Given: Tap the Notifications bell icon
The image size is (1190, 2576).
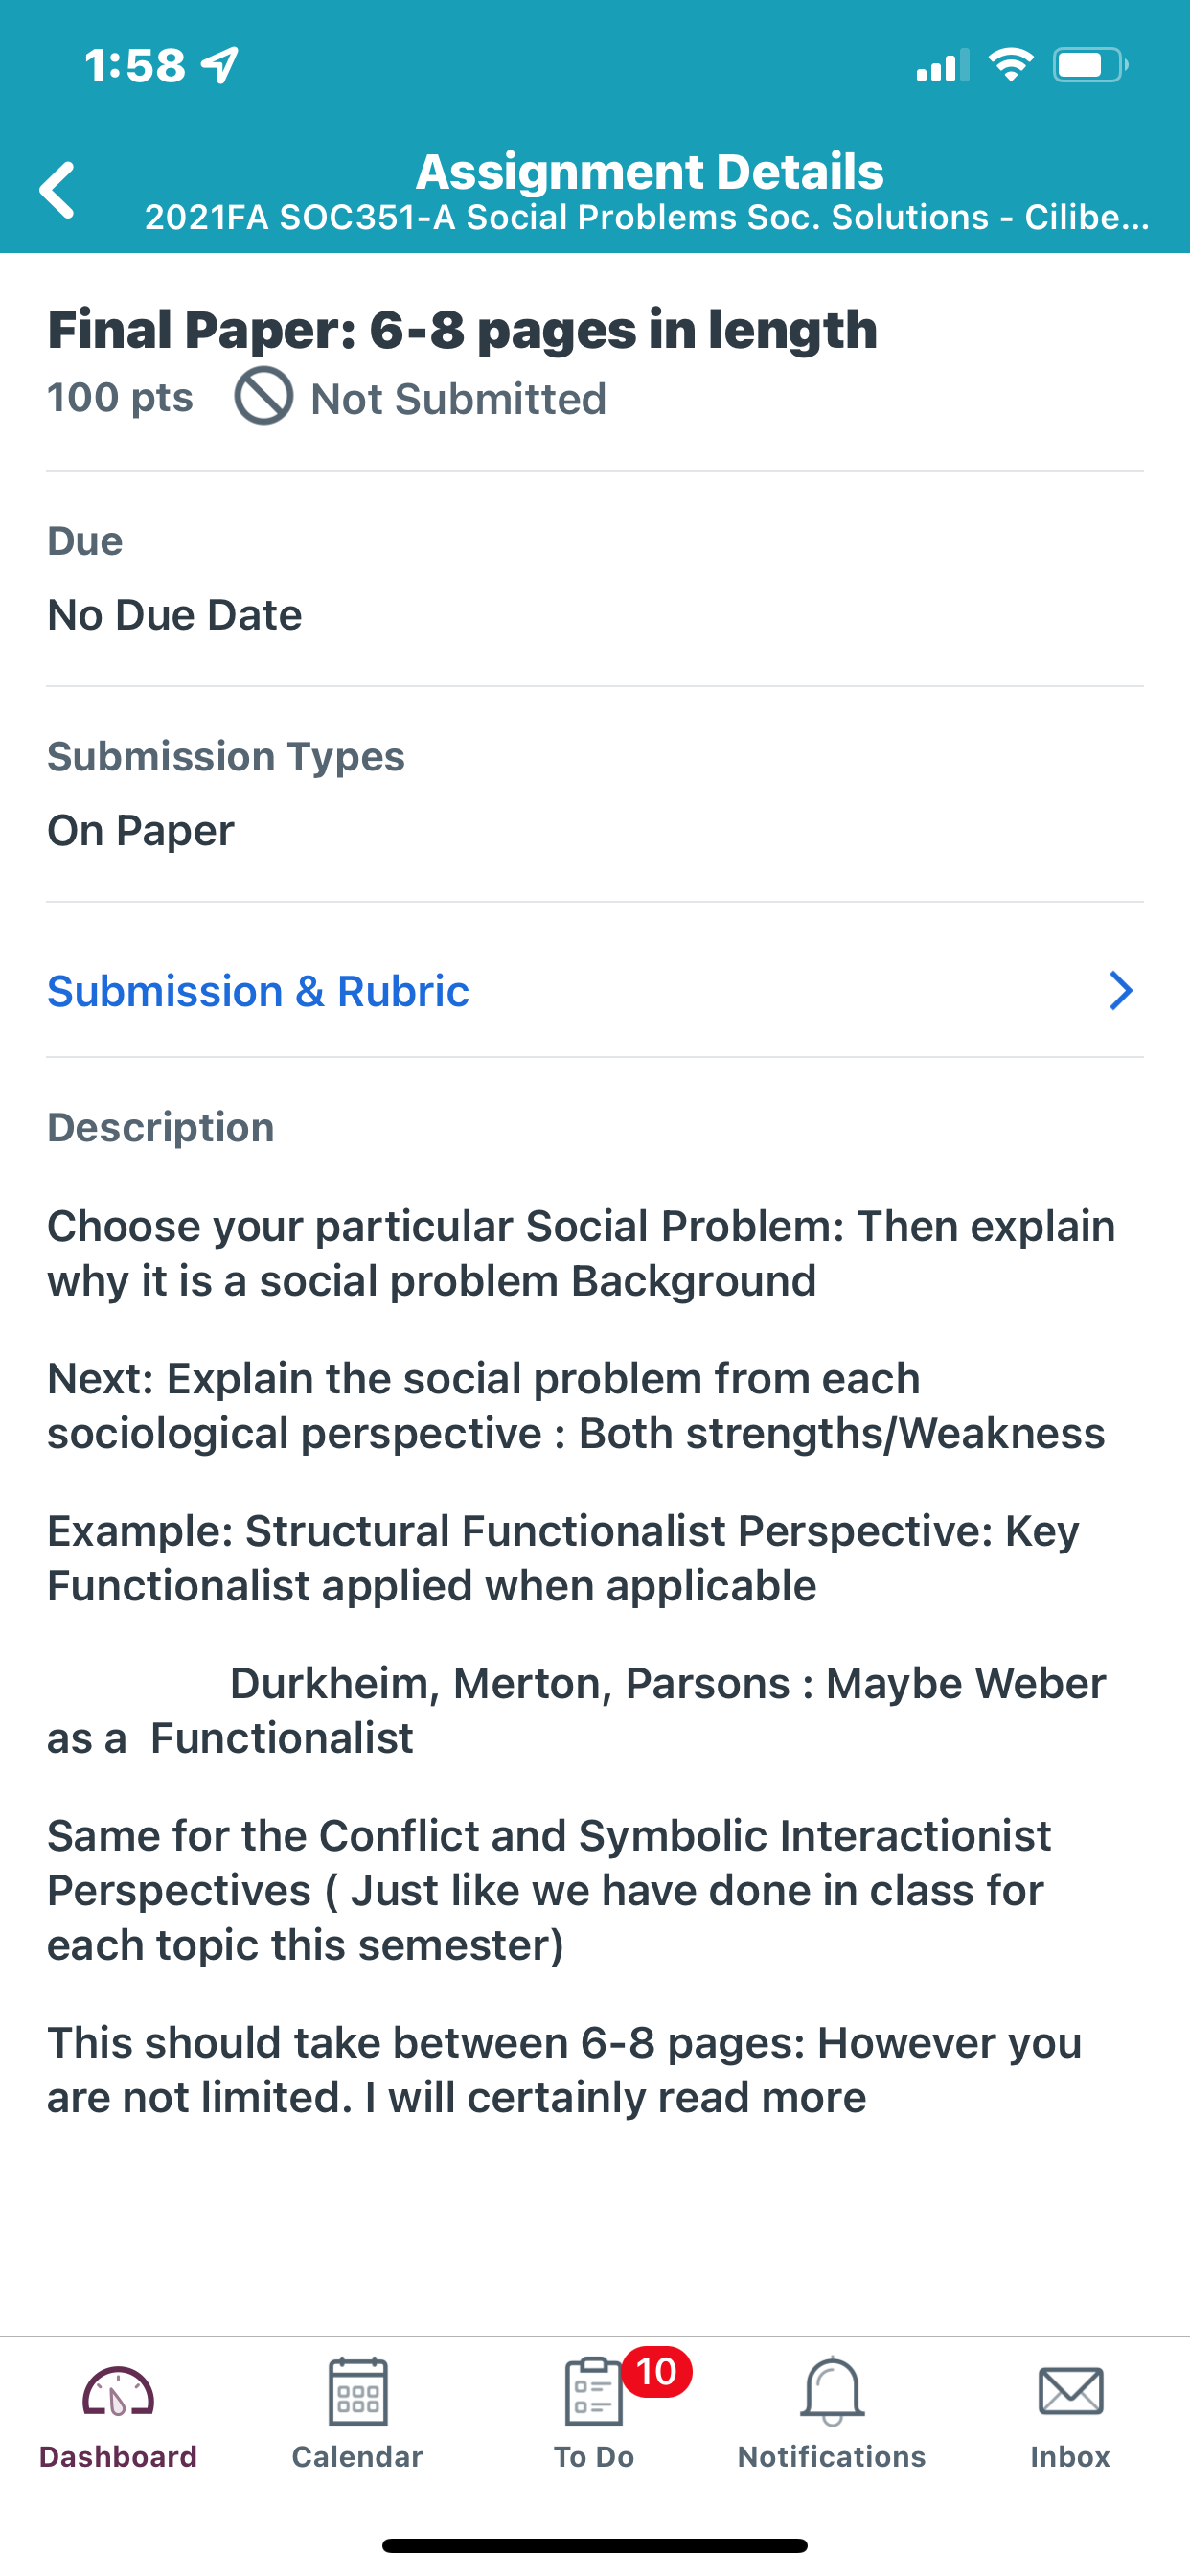Looking at the screenshot, I should pos(832,2392).
